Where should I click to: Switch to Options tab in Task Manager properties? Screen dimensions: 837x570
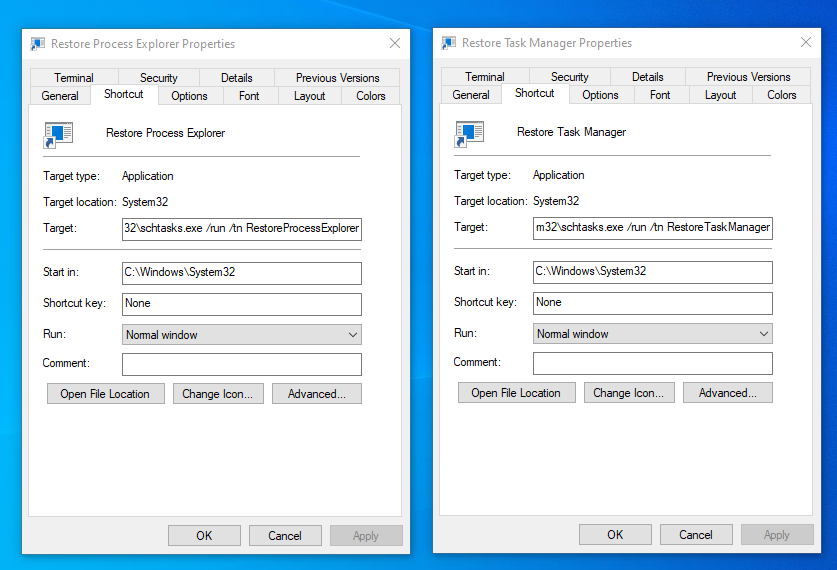601,95
